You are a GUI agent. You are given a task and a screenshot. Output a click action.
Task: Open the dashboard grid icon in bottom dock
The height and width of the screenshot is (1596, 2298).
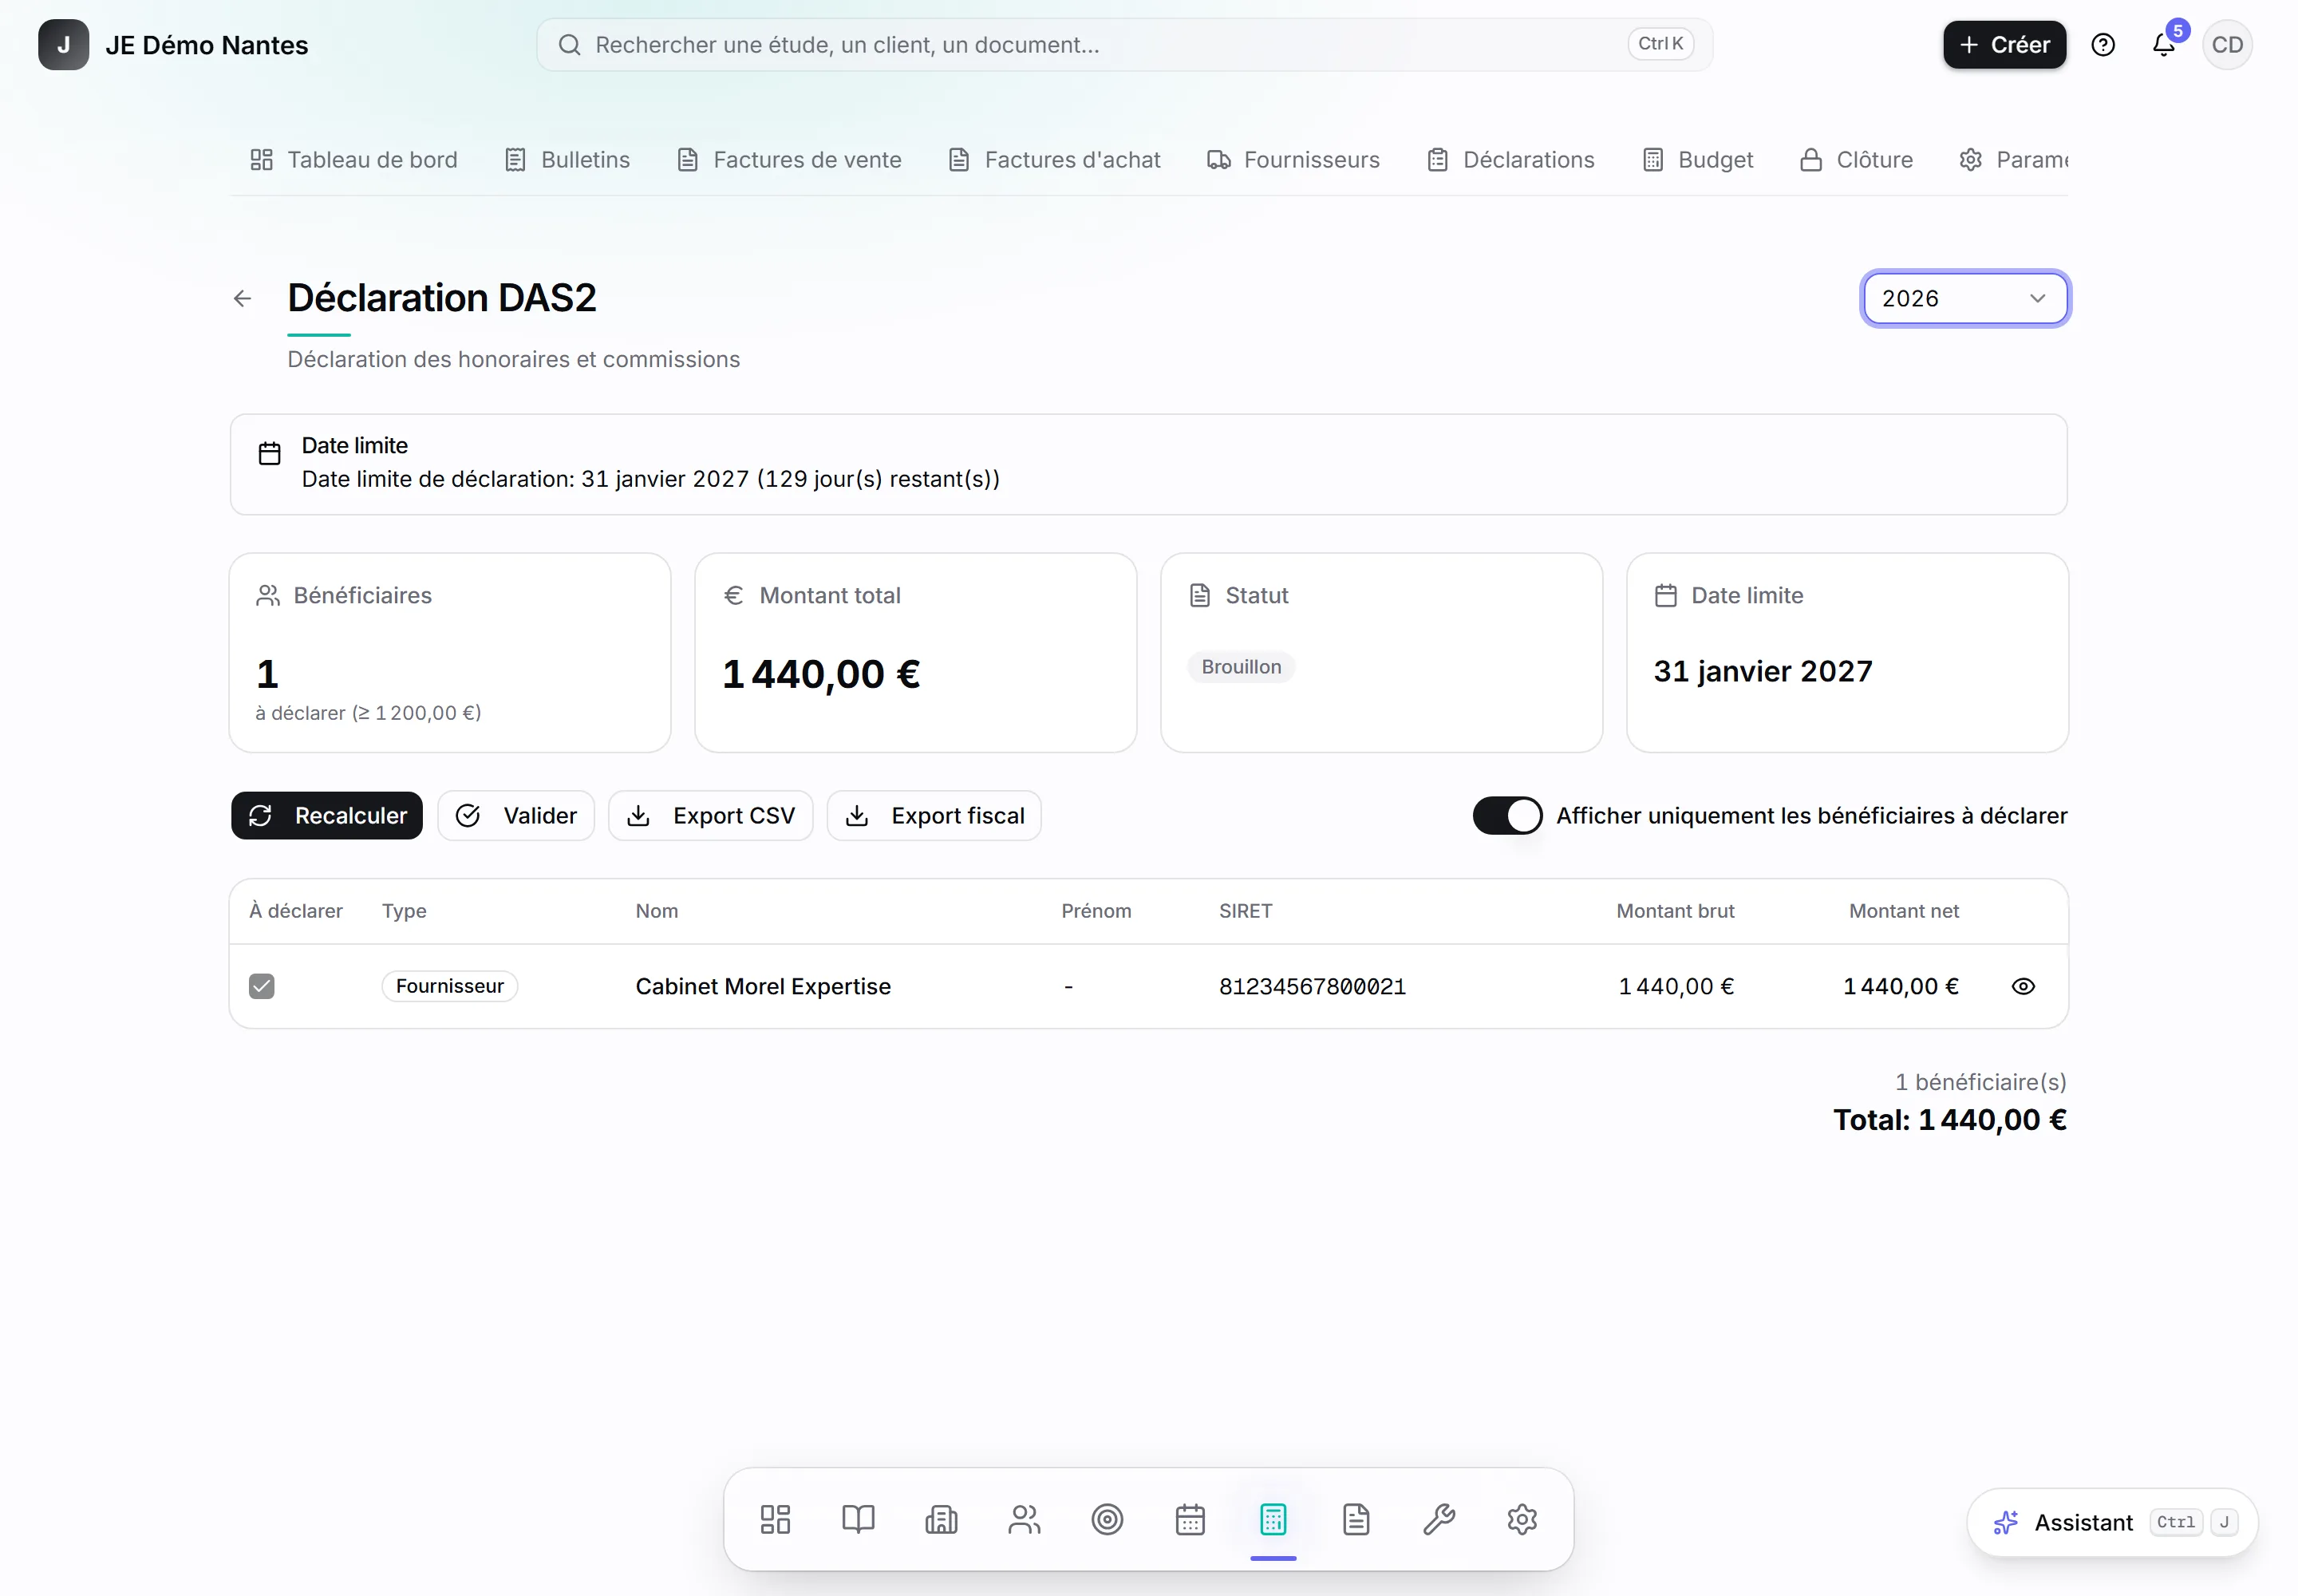[775, 1520]
